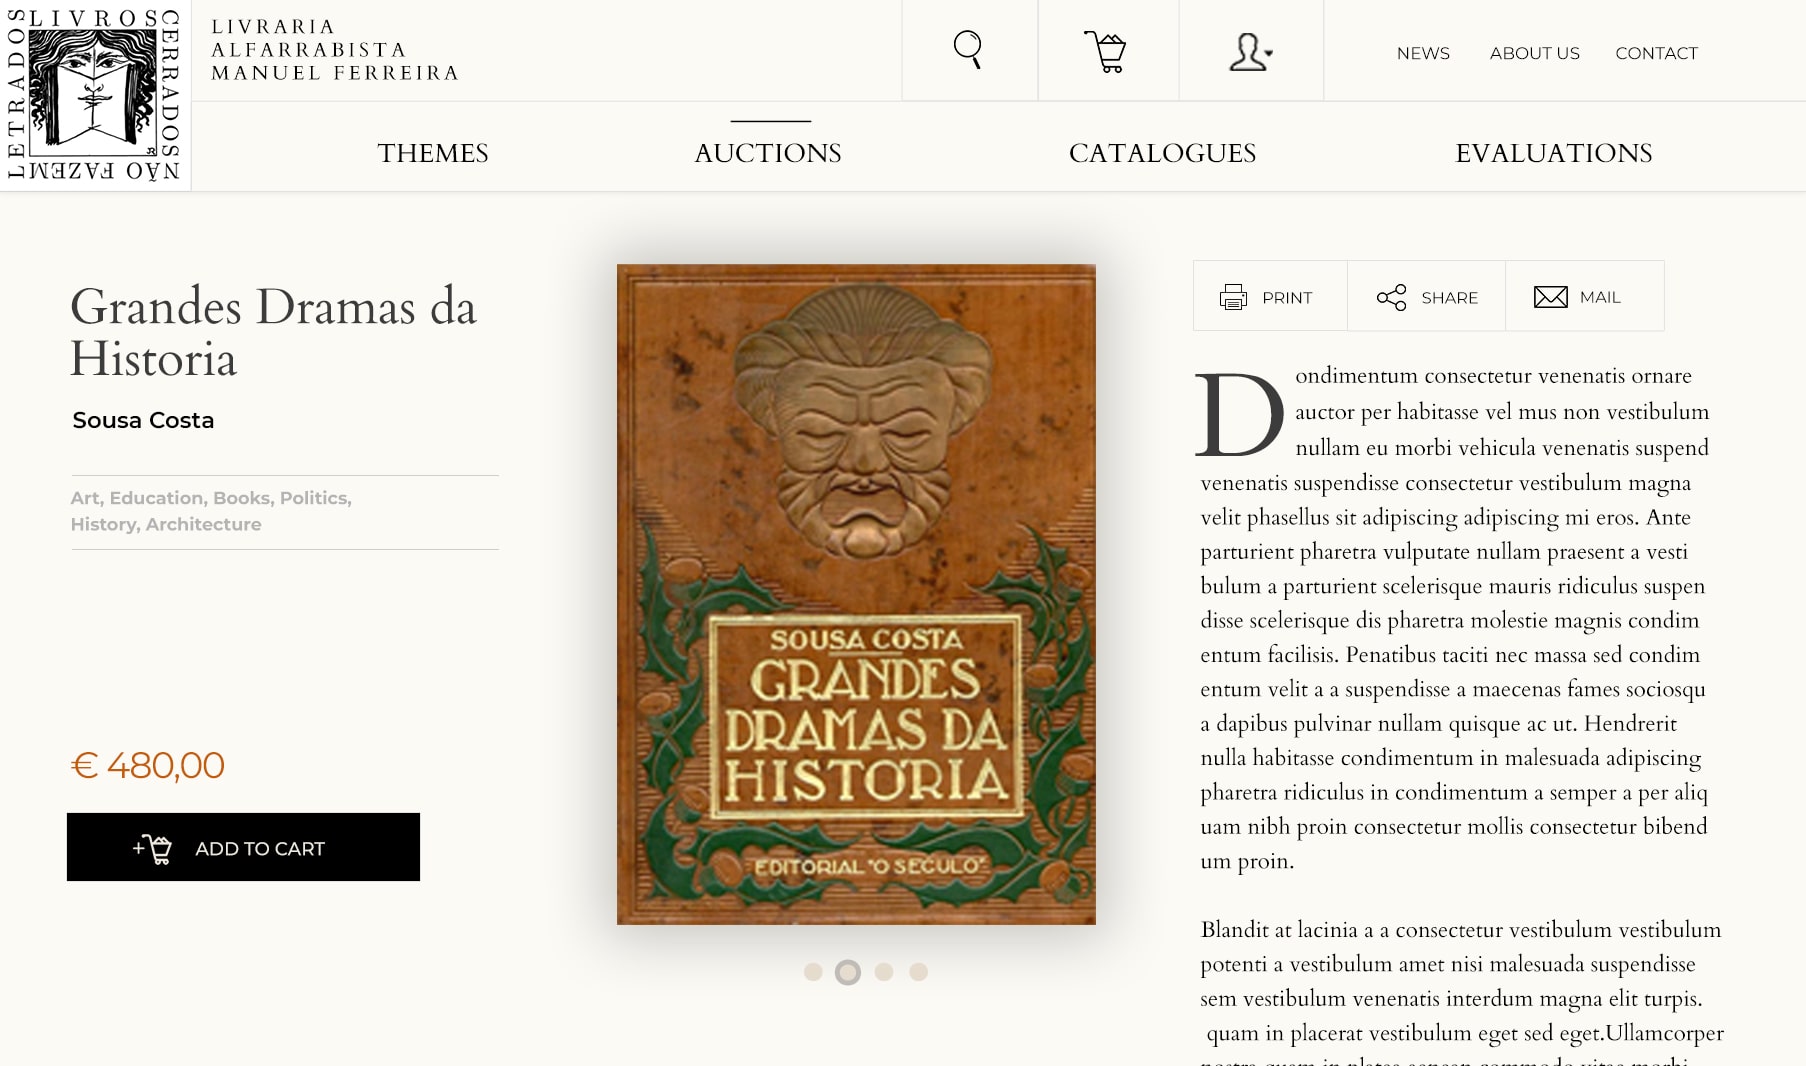Select the third image carousel dot

884,972
